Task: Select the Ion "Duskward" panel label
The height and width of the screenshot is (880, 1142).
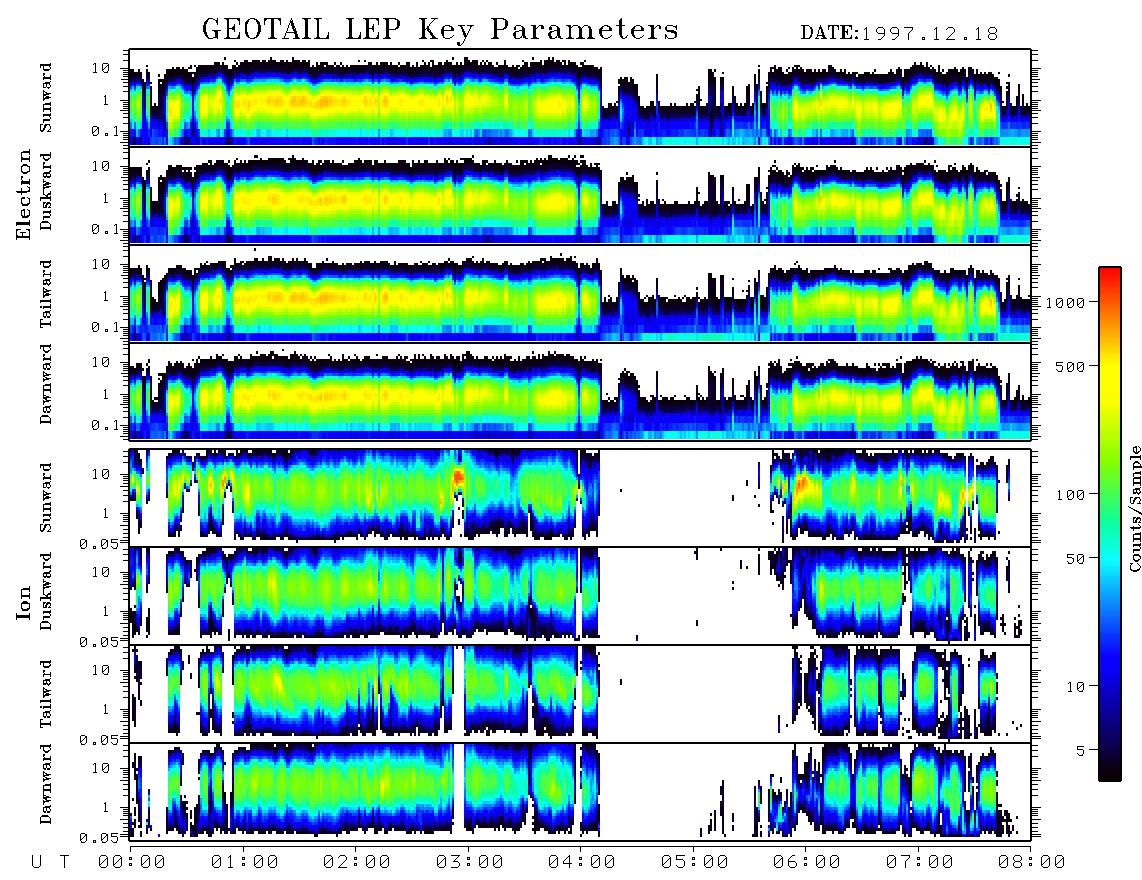Action: point(46,591)
